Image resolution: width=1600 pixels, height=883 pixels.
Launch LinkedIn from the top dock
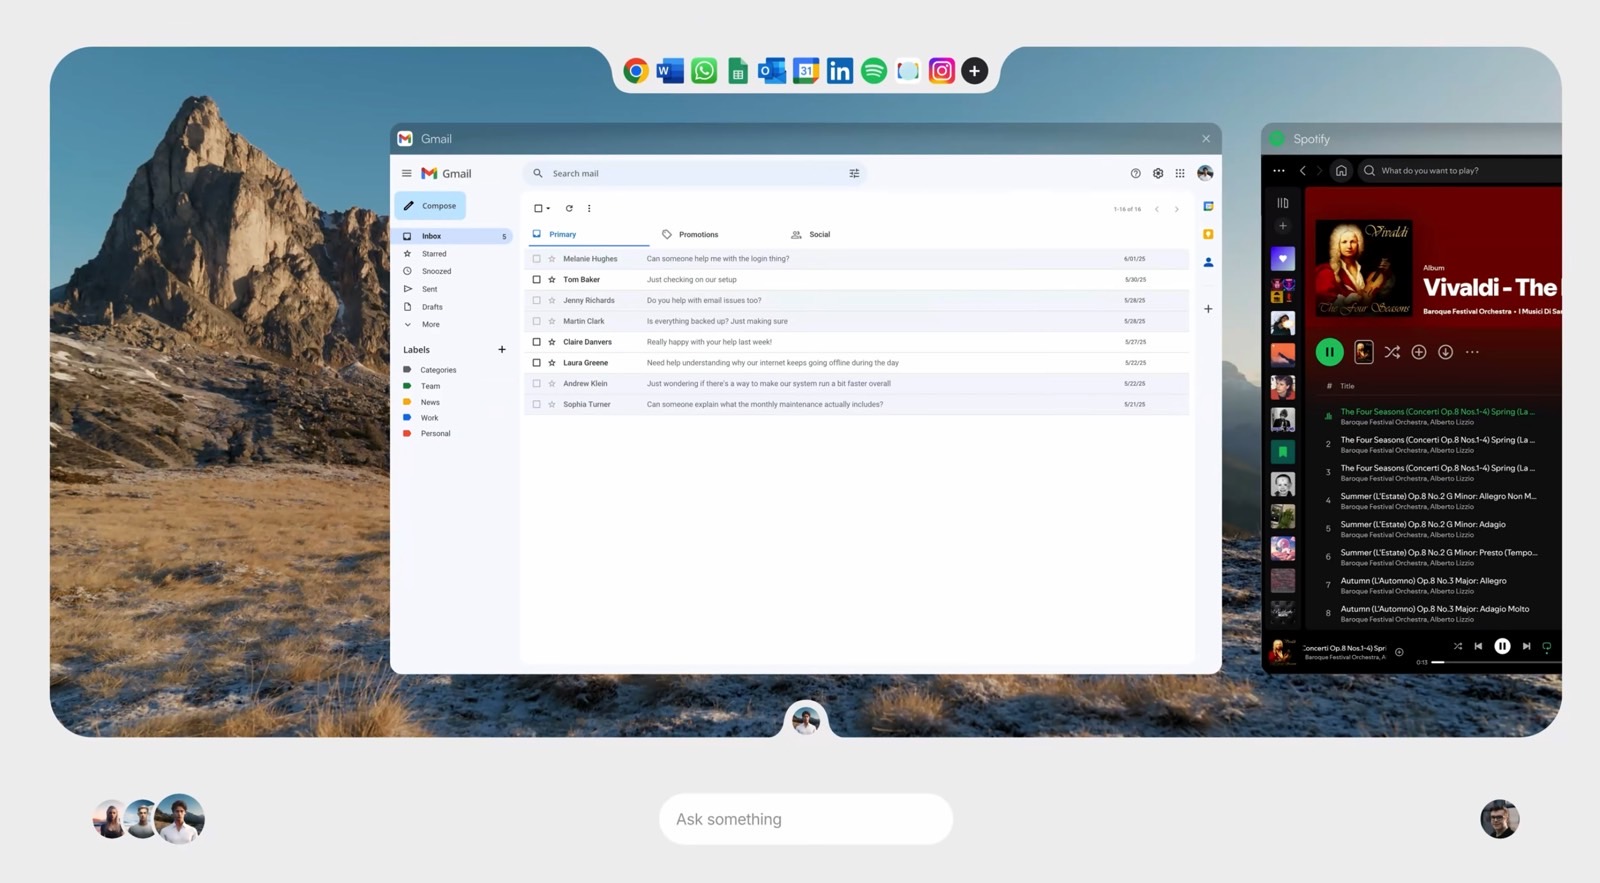pos(840,71)
